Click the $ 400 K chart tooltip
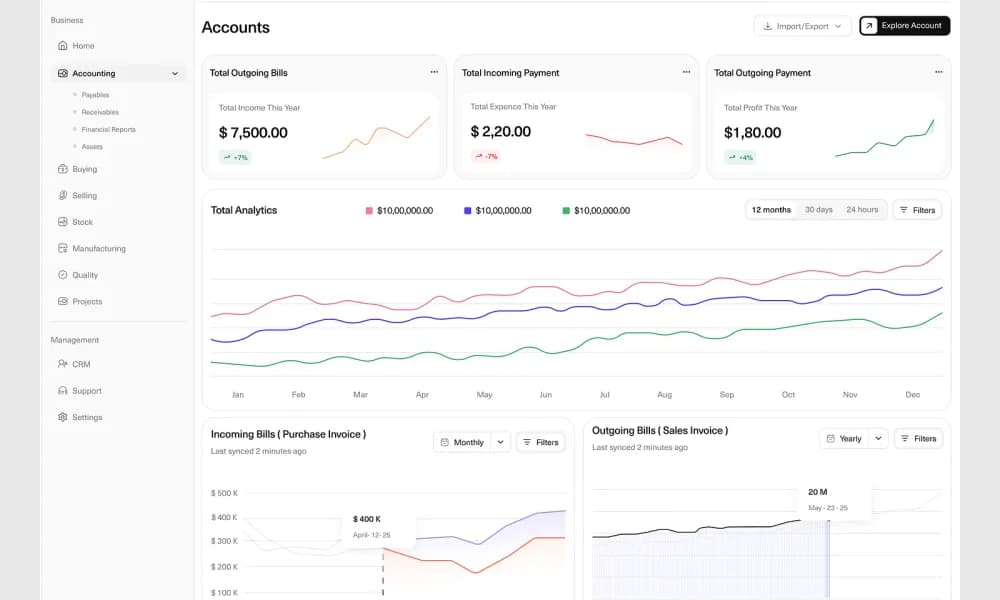 [379, 527]
